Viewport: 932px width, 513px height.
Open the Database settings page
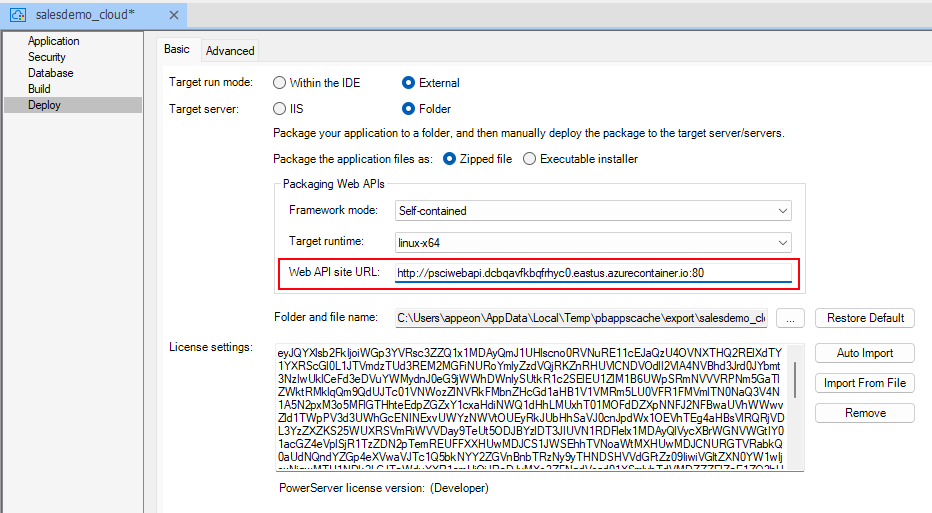[x=51, y=73]
